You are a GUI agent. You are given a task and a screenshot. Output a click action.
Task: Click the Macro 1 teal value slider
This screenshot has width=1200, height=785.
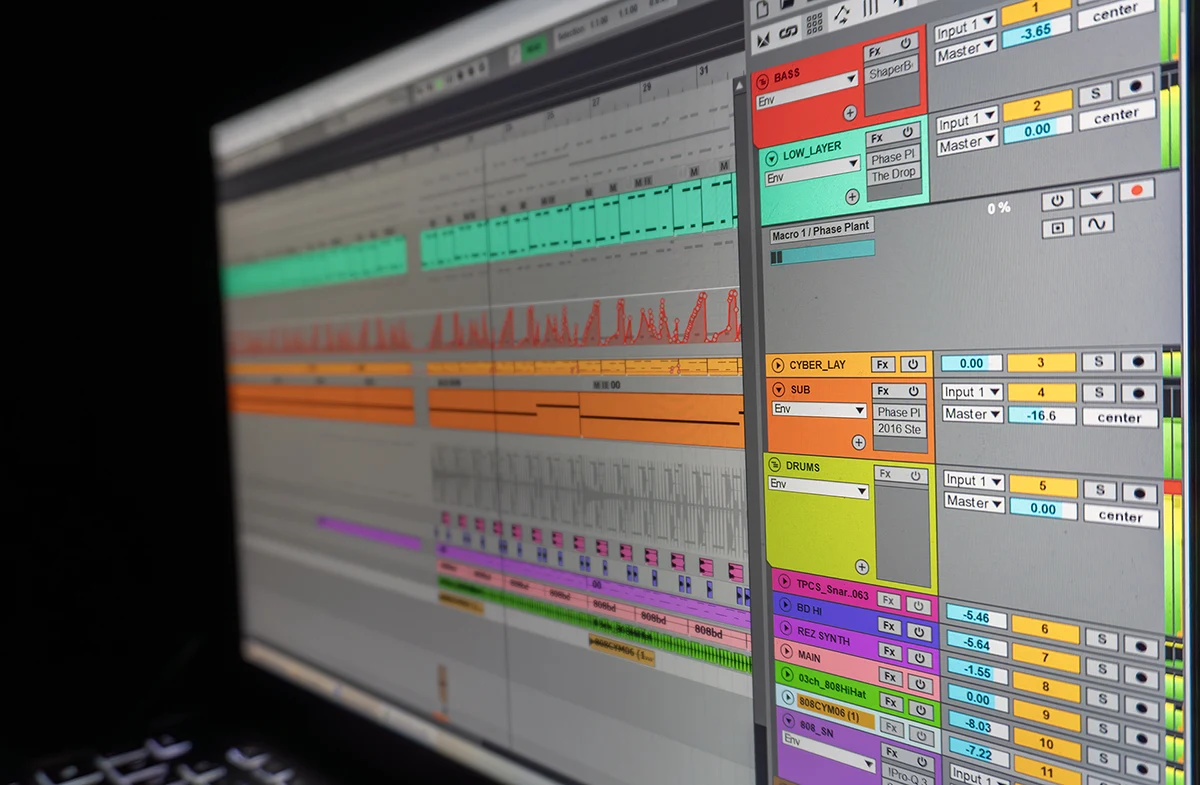pyautogui.click(x=822, y=253)
